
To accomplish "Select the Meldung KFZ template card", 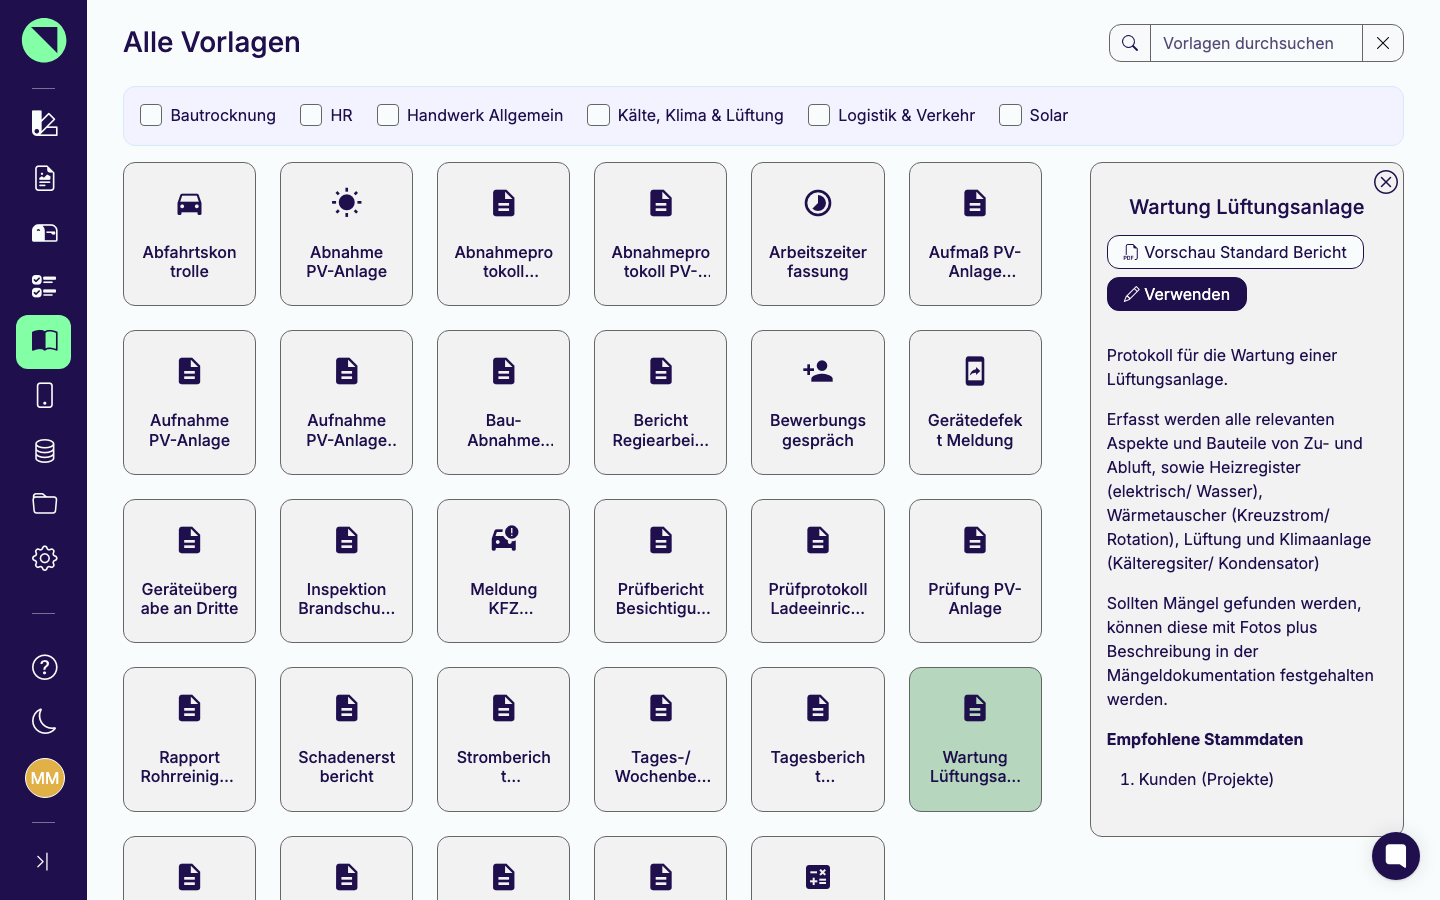I will click(x=503, y=571).
